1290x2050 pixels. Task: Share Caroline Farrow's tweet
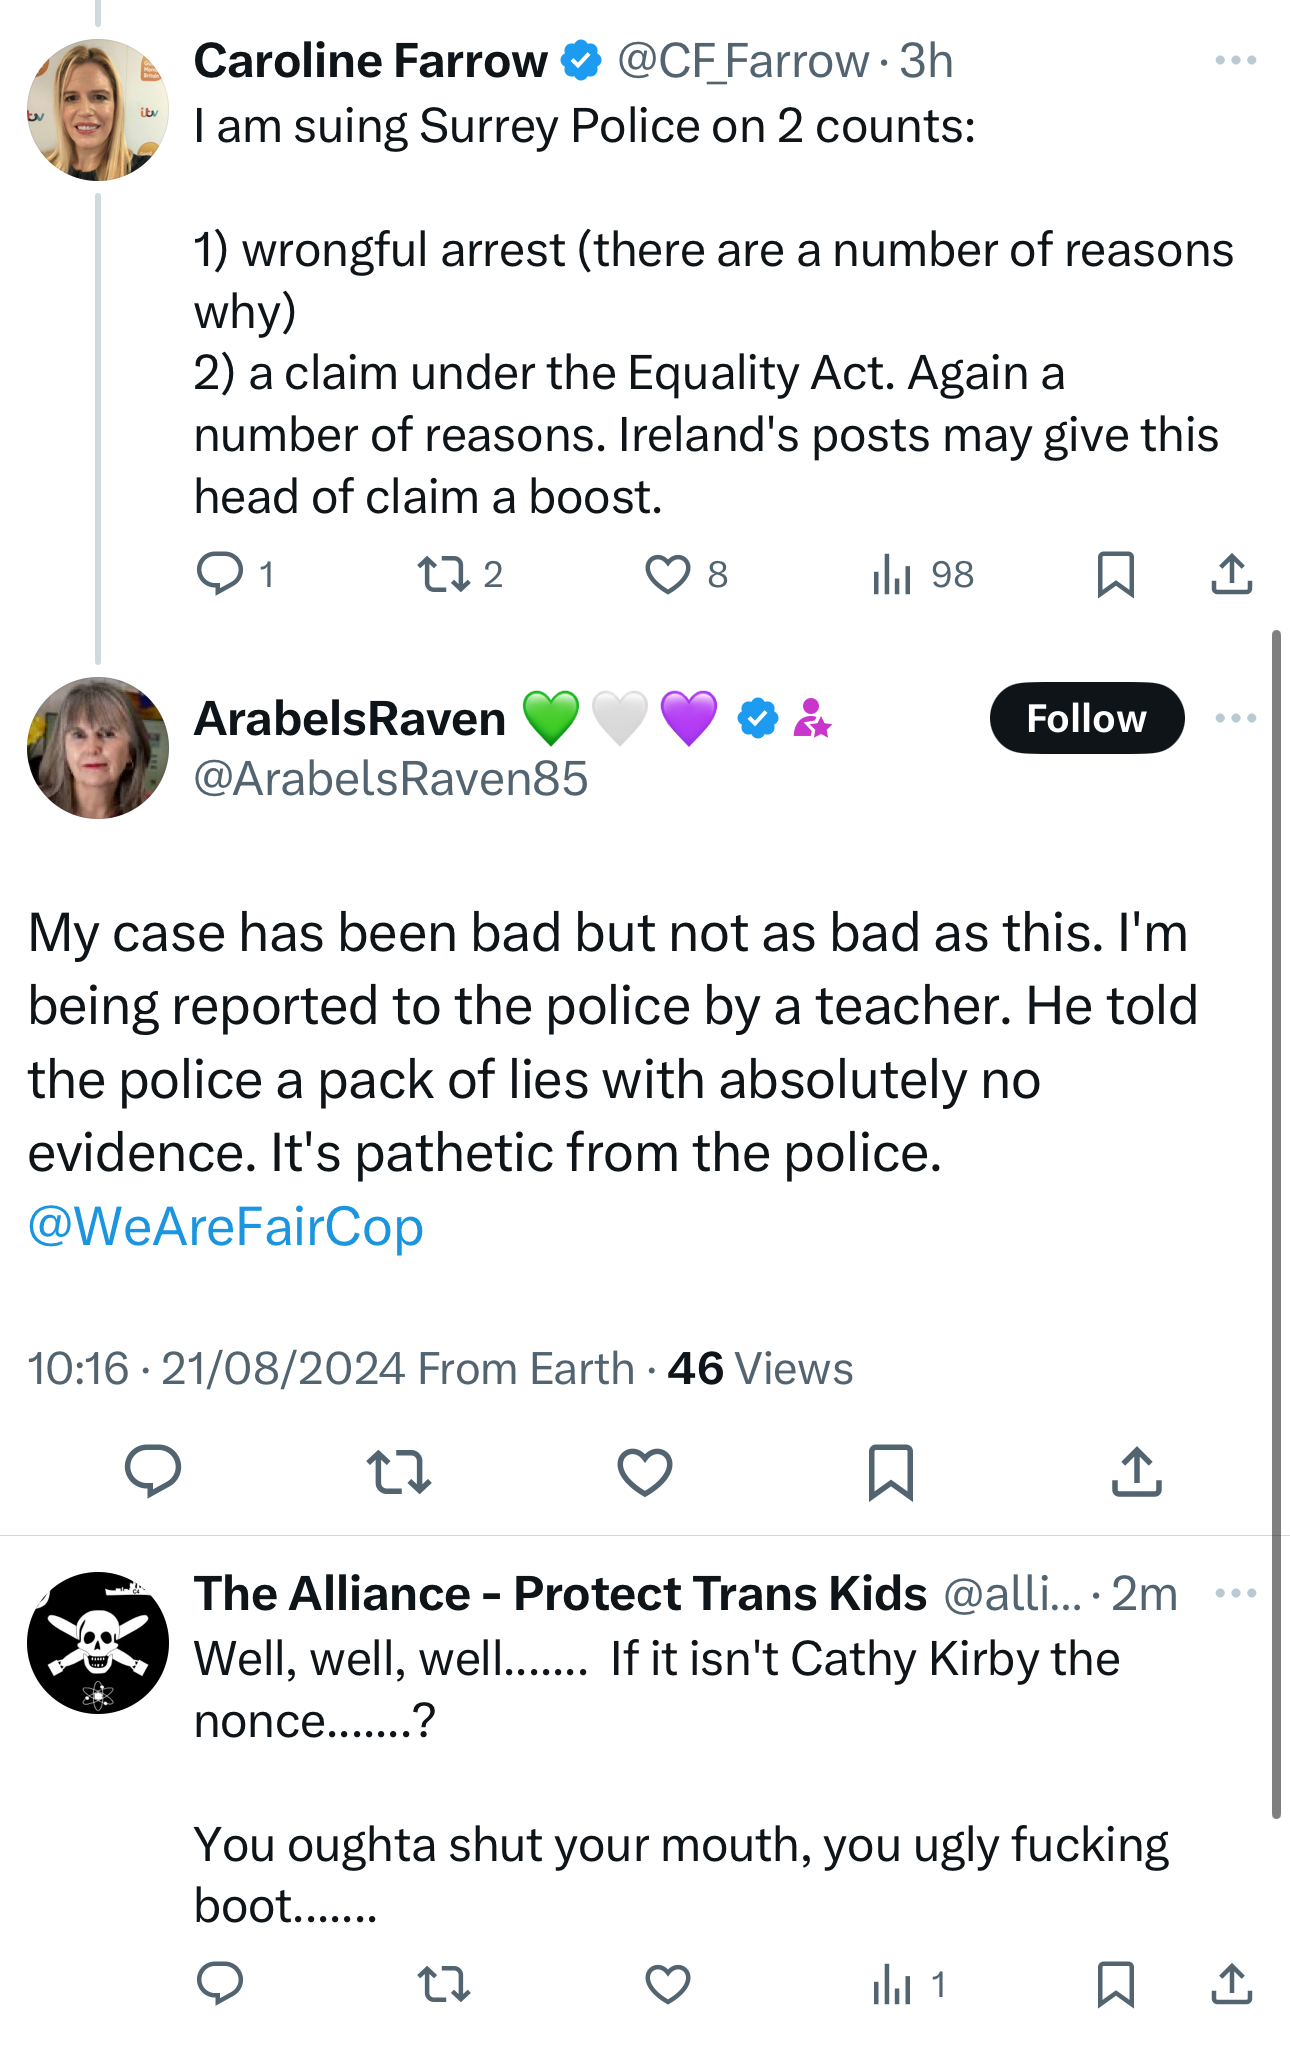(1231, 574)
